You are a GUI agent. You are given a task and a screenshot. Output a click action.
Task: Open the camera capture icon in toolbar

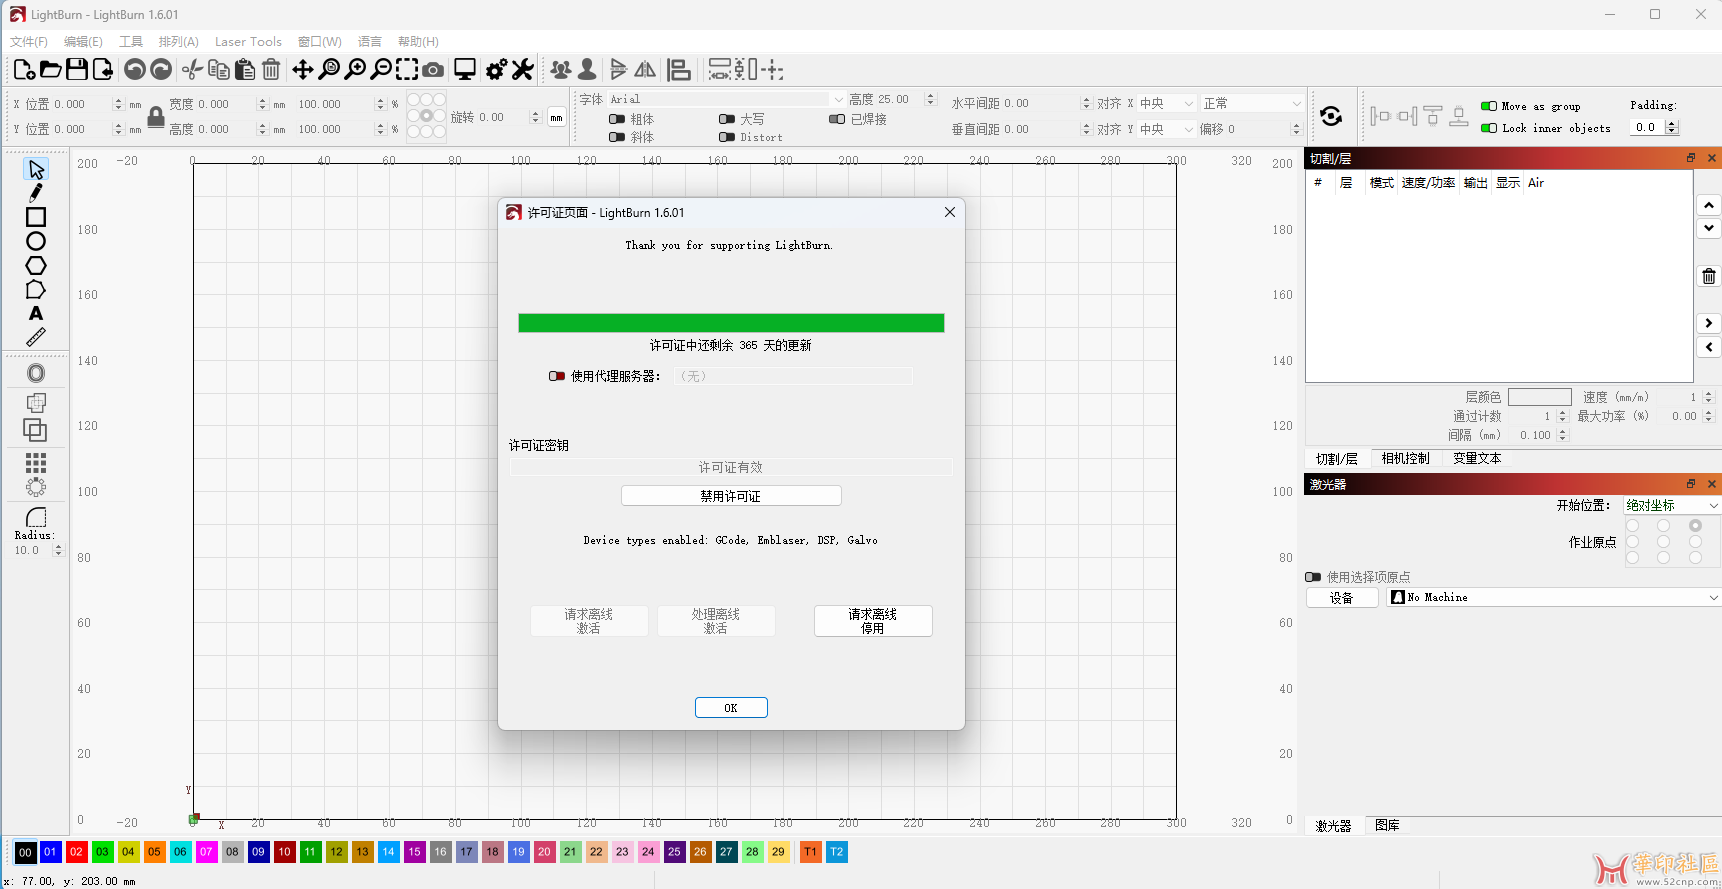433,69
